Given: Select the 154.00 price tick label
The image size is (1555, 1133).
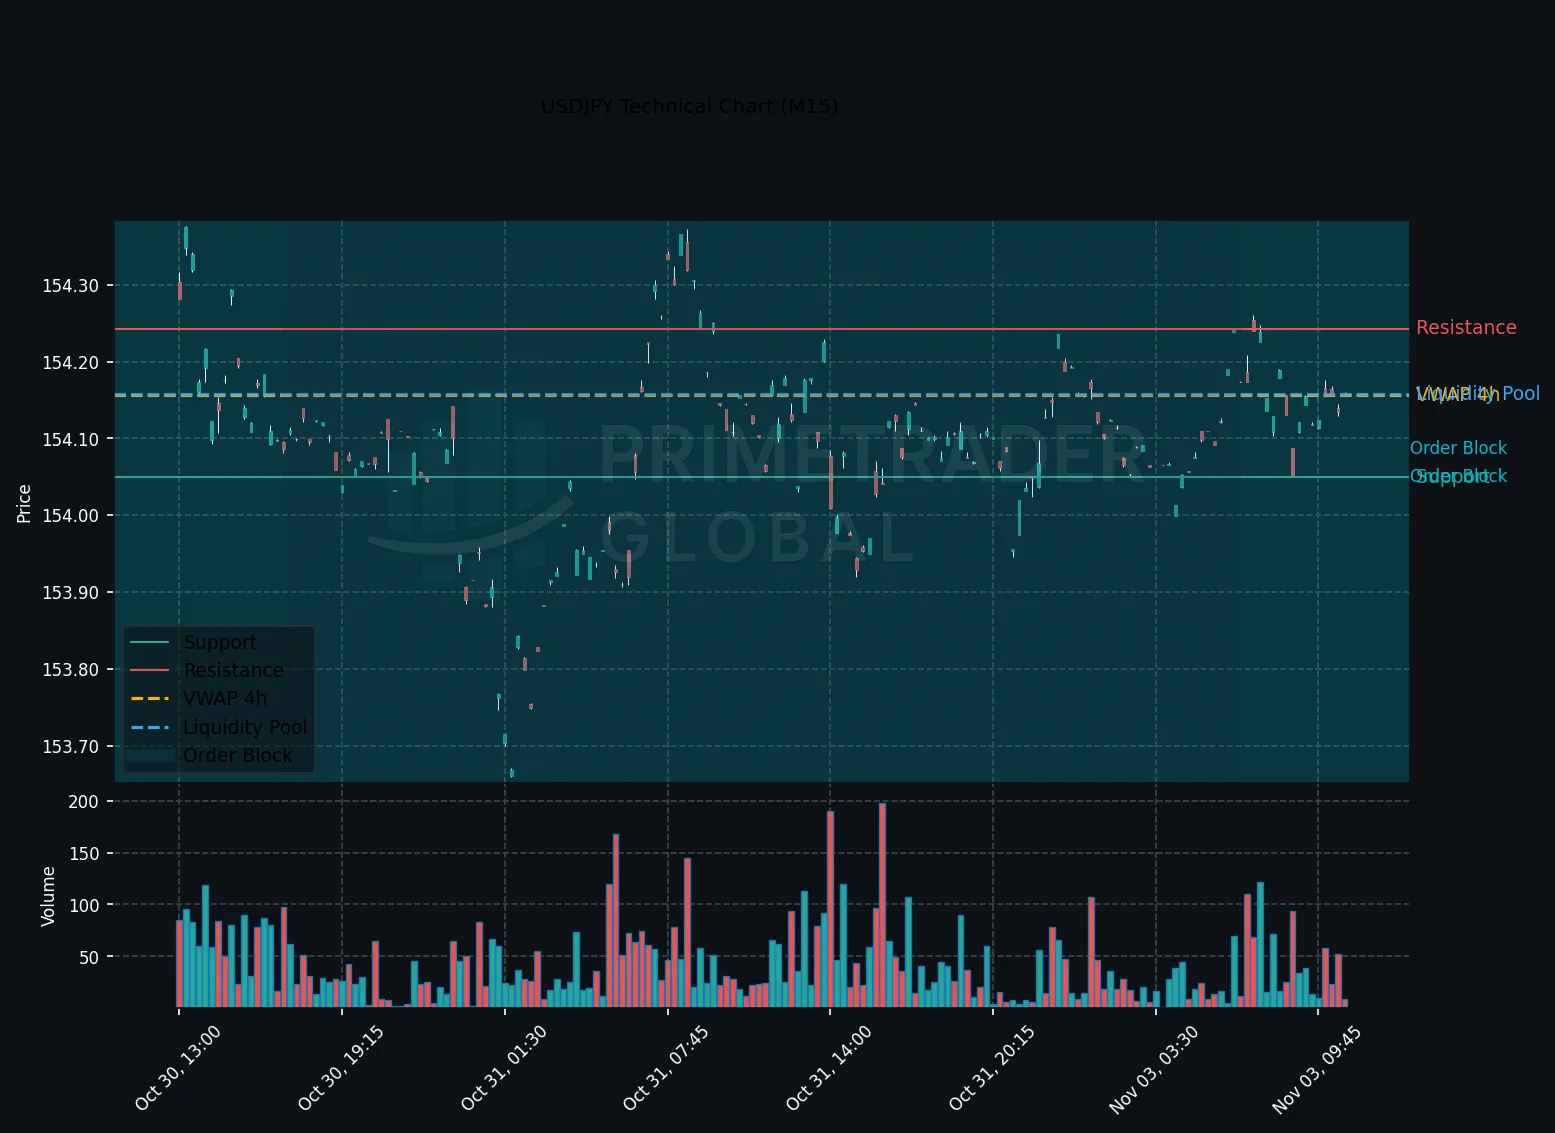Looking at the screenshot, I should coord(70,516).
